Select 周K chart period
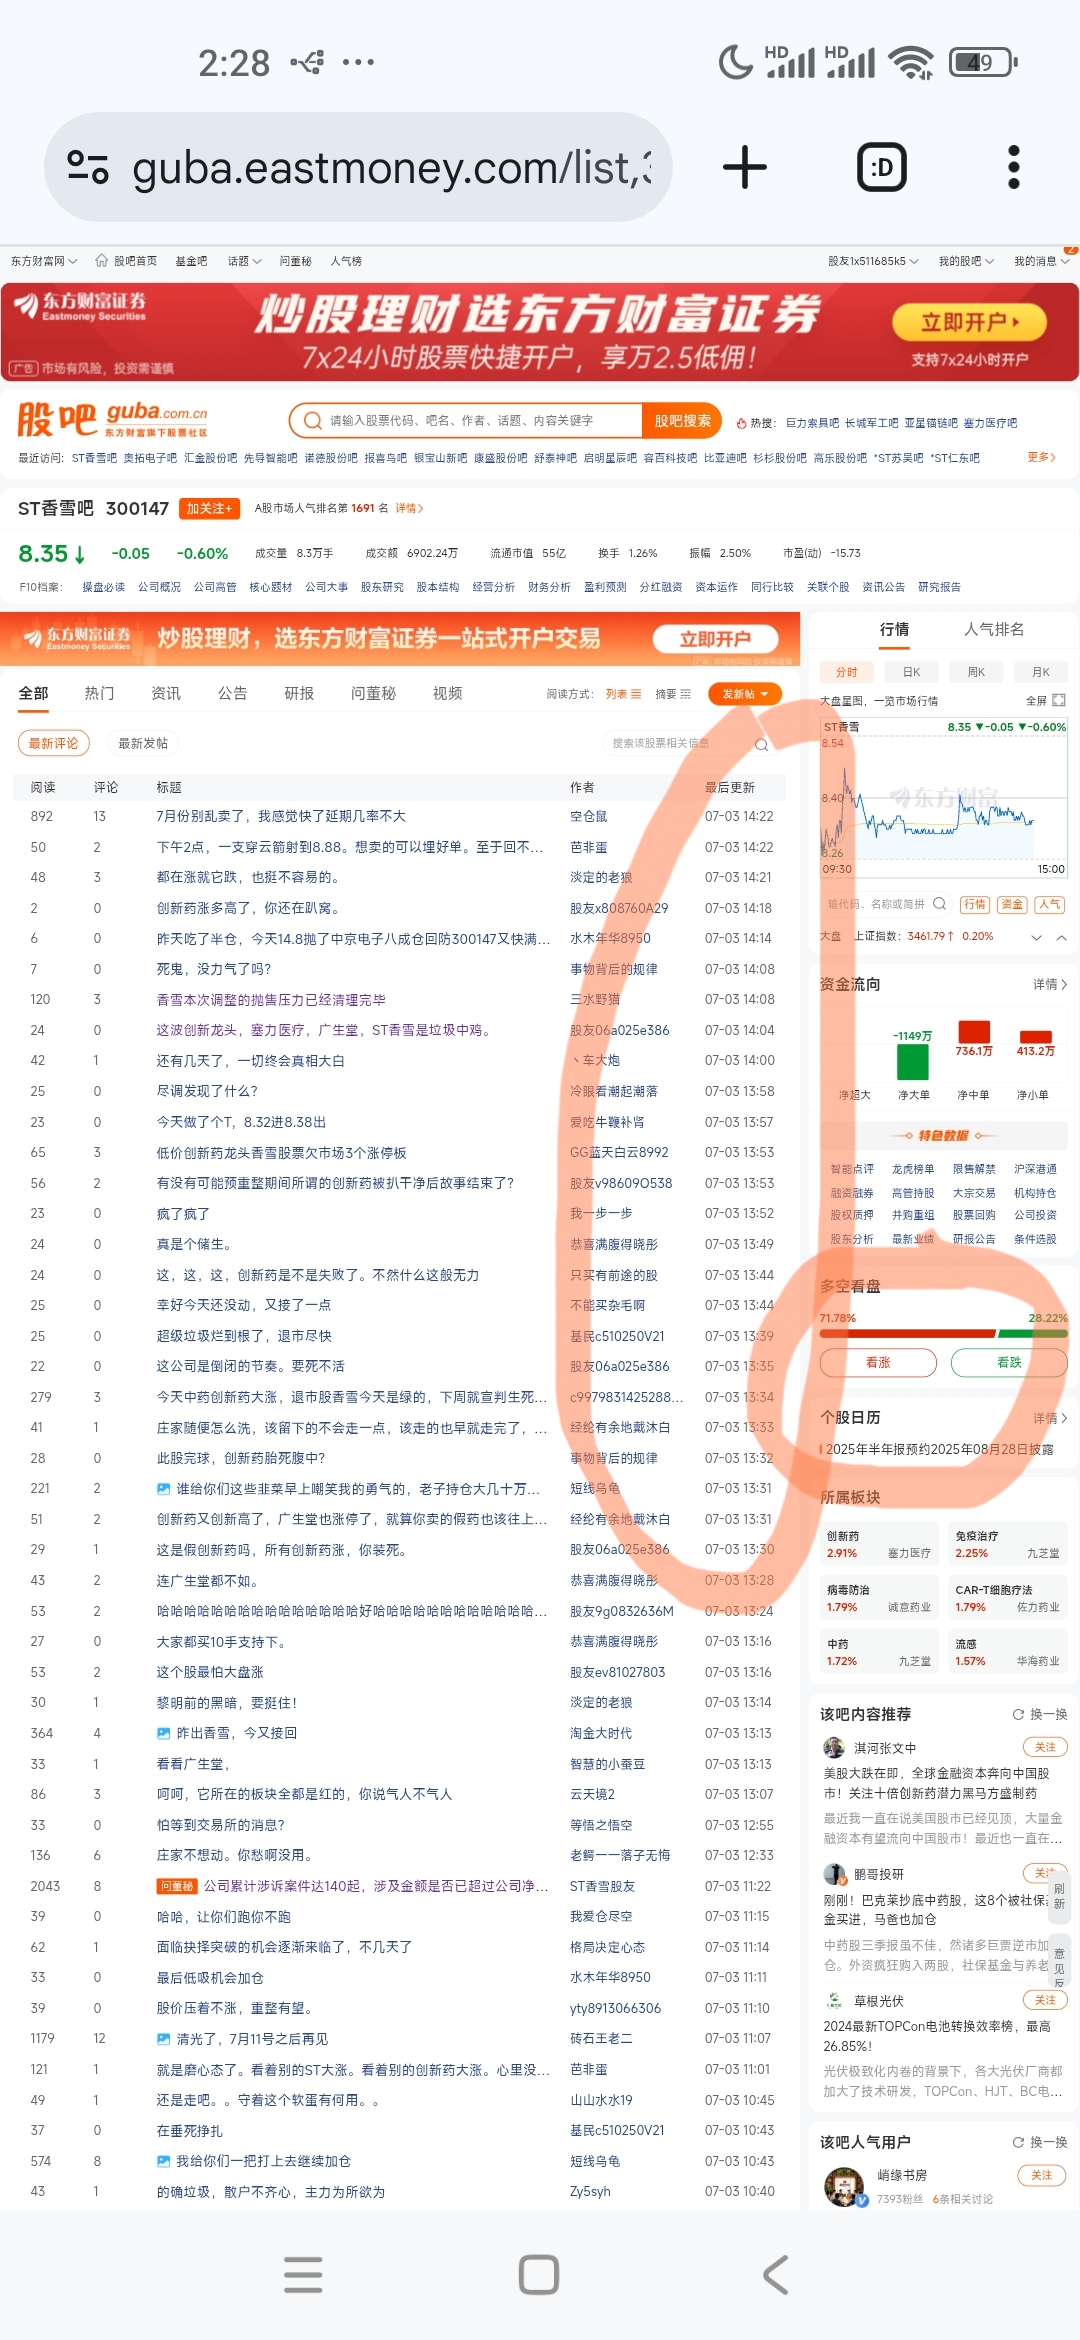1080x2340 pixels. tap(976, 672)
